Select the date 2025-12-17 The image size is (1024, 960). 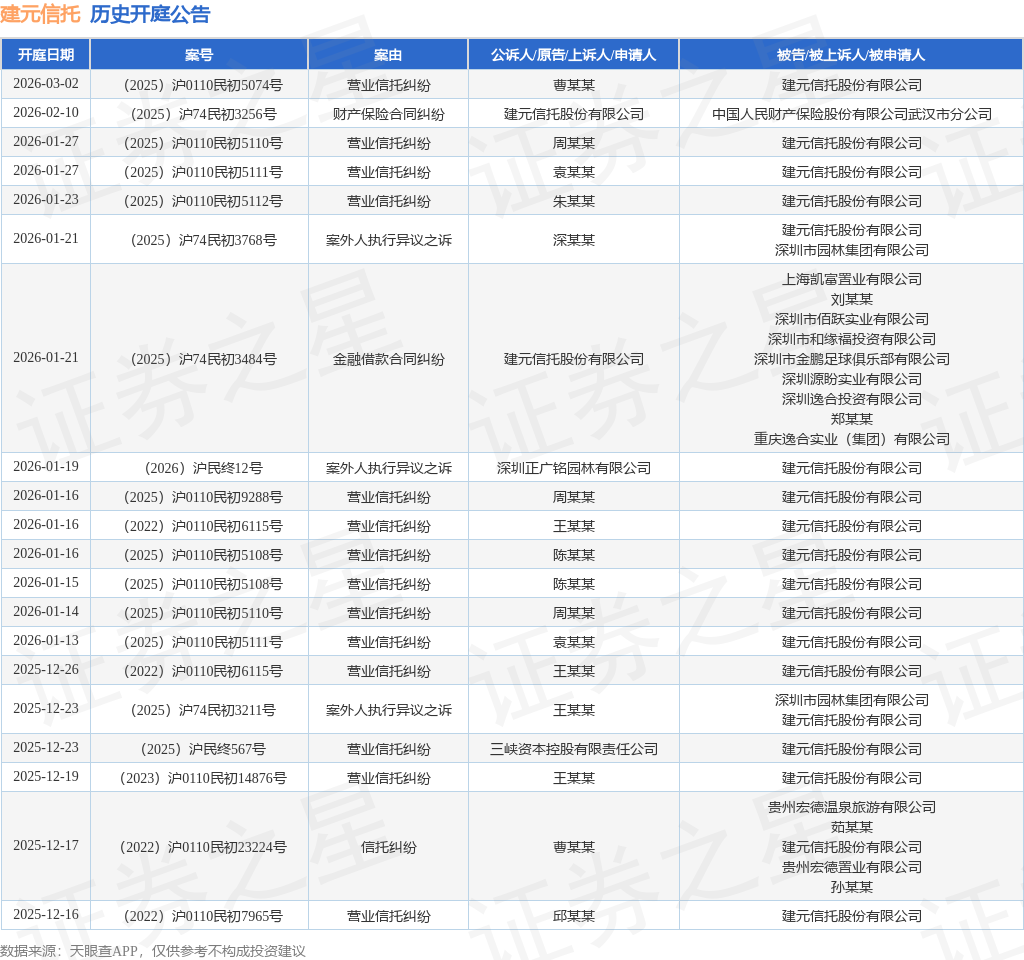(46, 845)
